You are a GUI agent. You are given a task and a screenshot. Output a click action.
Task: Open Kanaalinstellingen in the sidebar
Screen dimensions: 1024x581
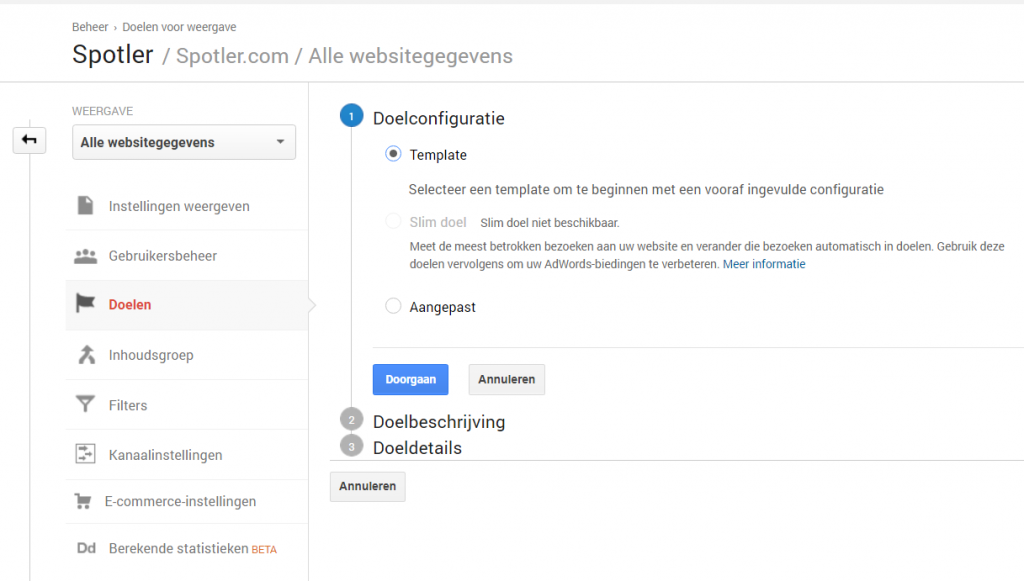pyautogui.click(x=187, y=455)
